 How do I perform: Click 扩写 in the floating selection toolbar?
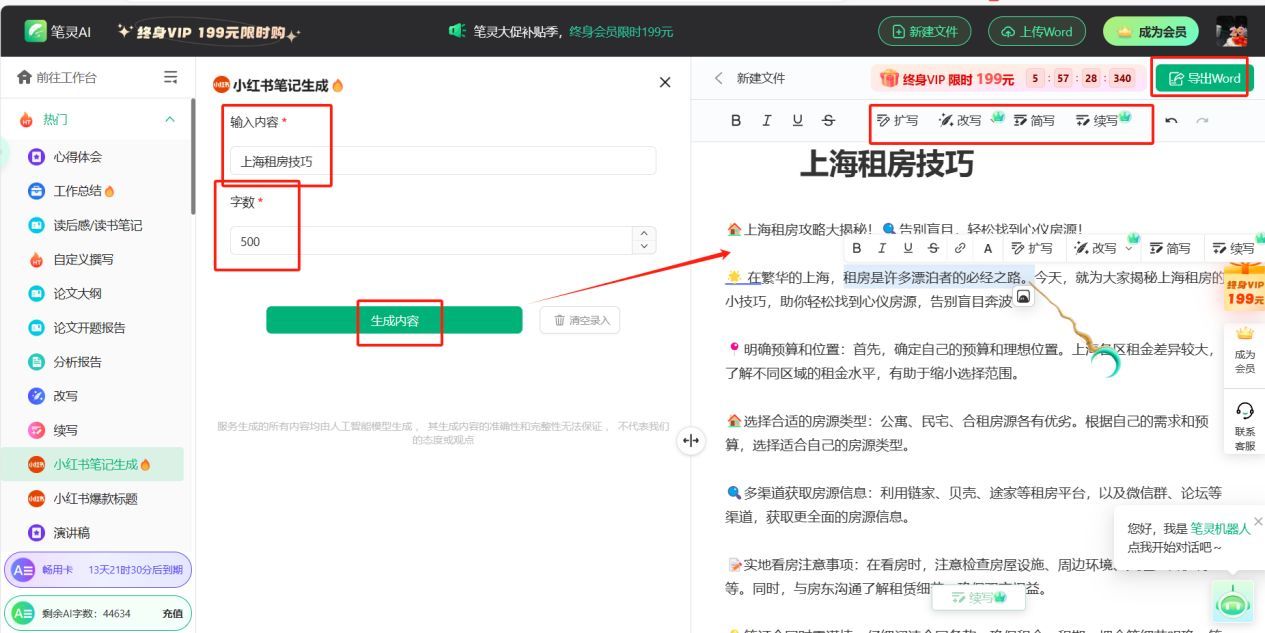click(1032, 248)
